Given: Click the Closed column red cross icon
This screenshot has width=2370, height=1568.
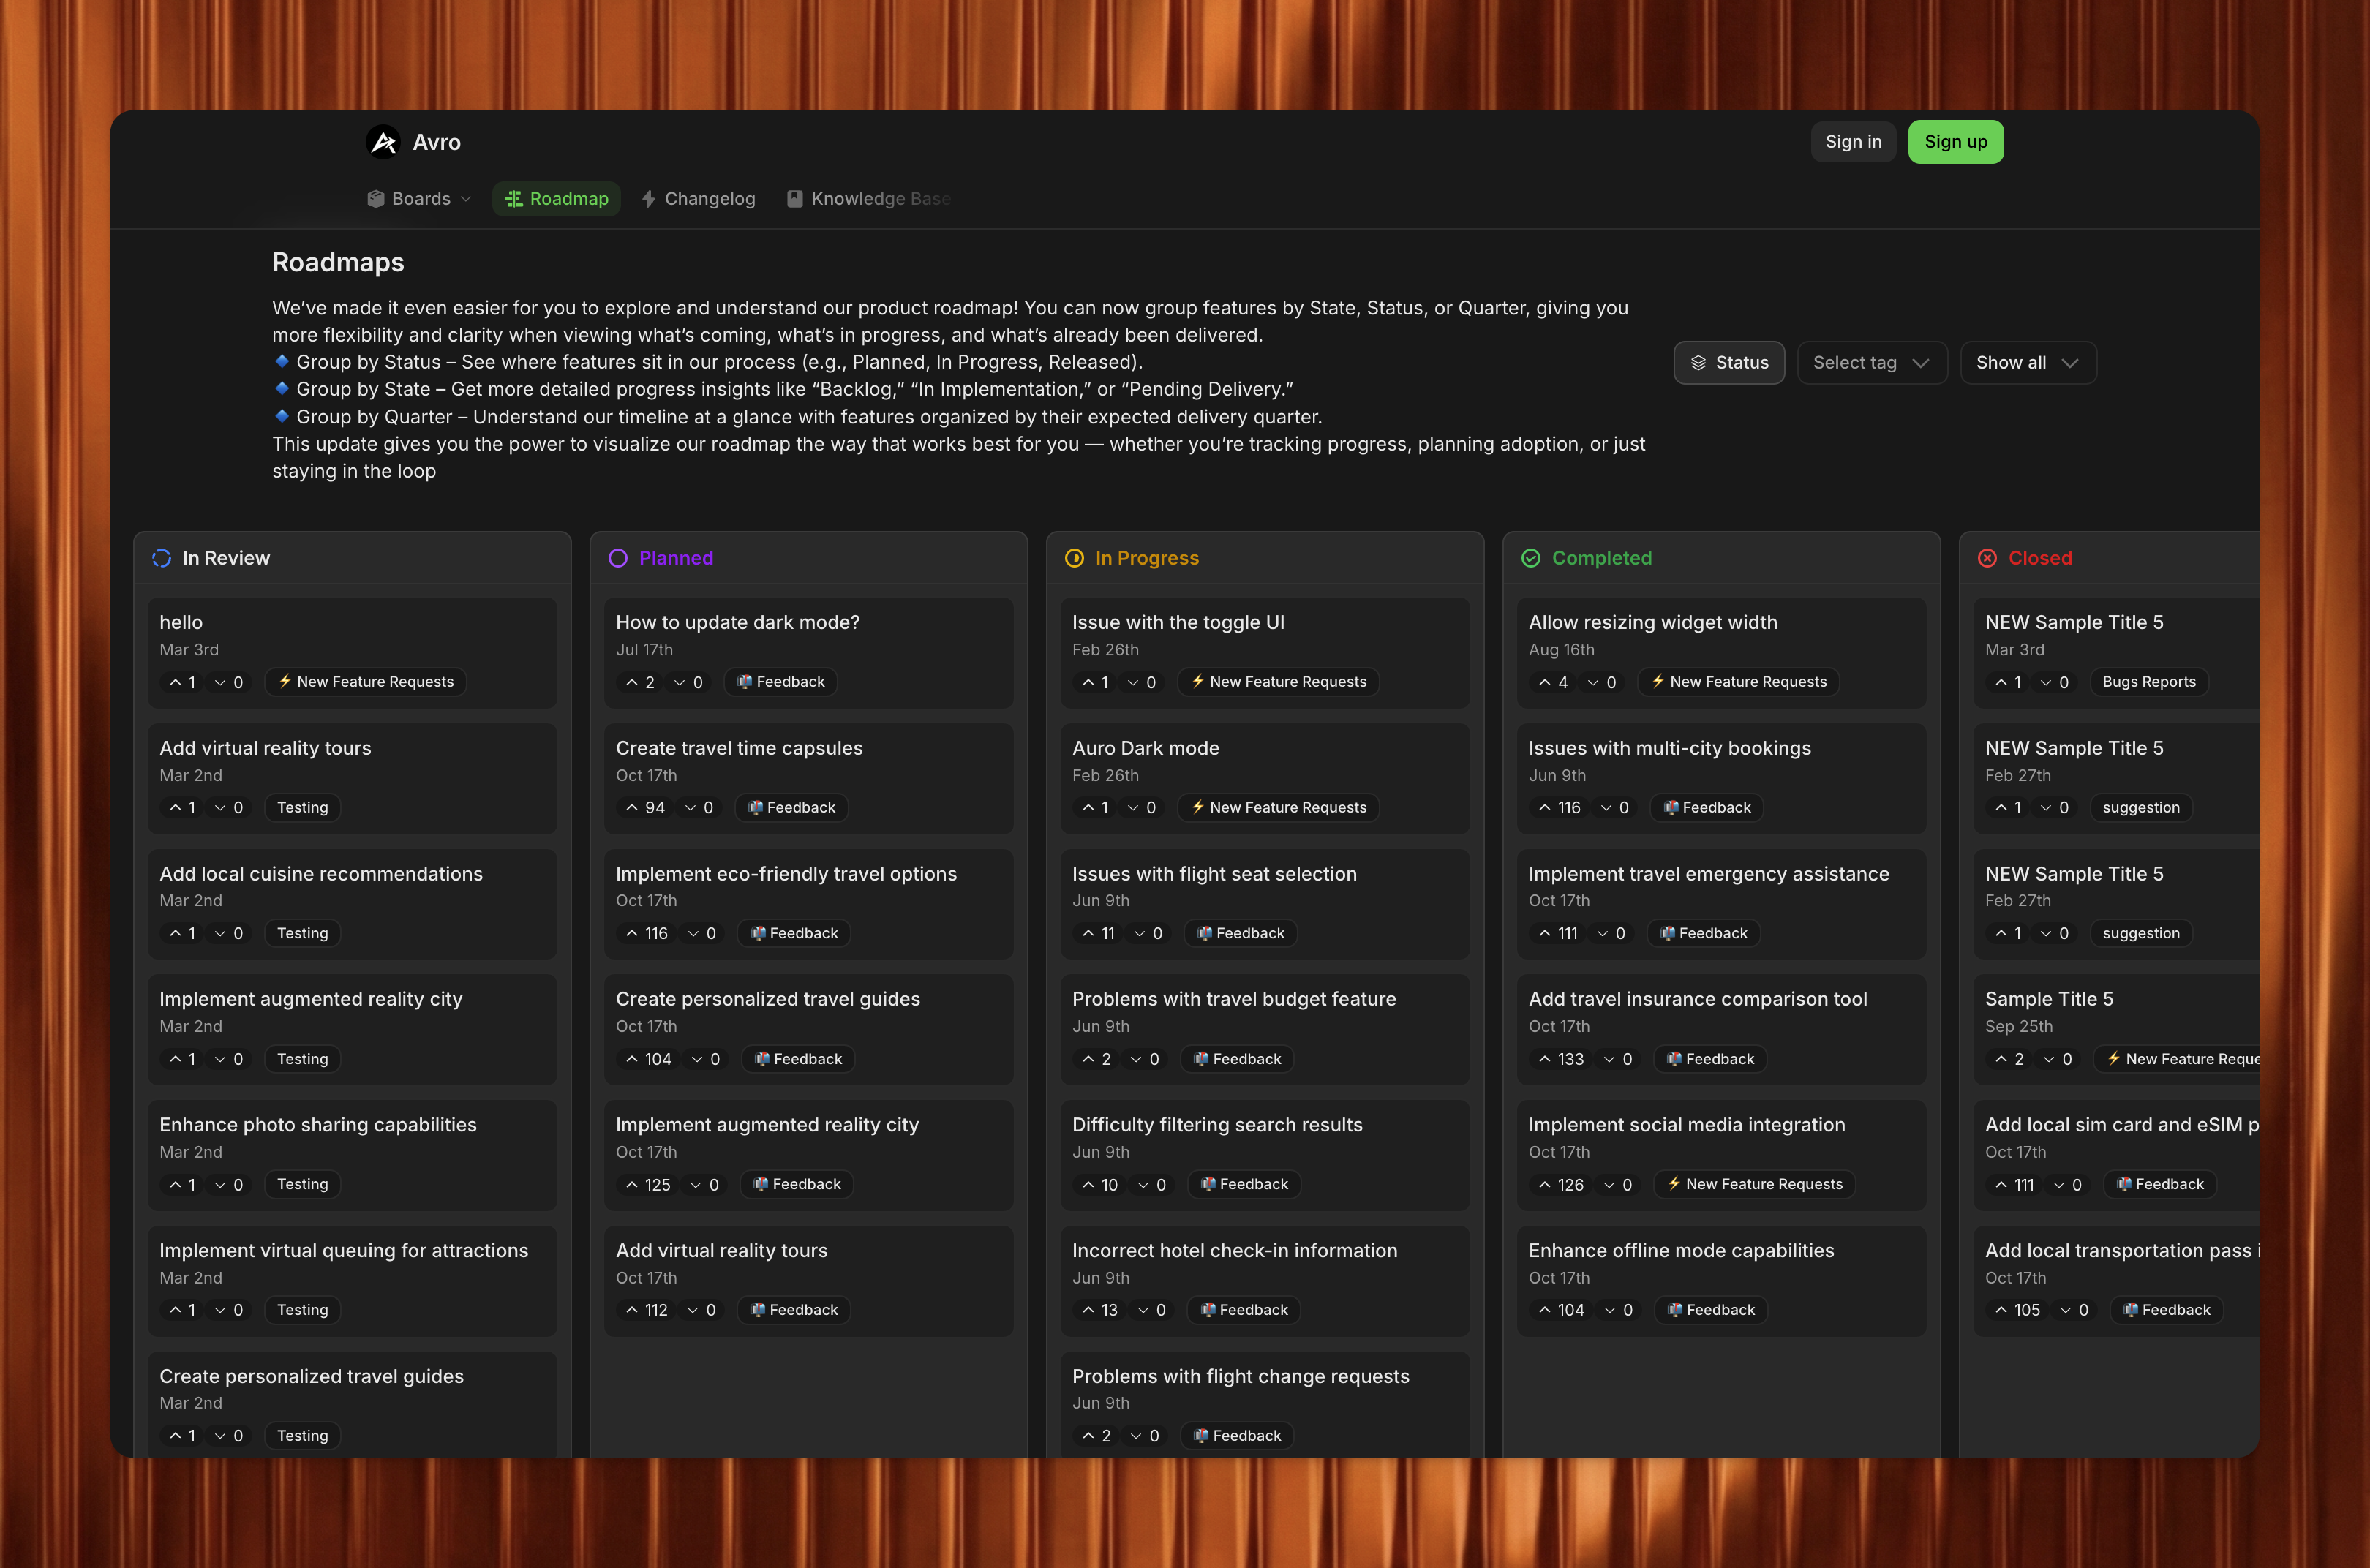Looking at the screenshot, I should (x=1987, y=558).
